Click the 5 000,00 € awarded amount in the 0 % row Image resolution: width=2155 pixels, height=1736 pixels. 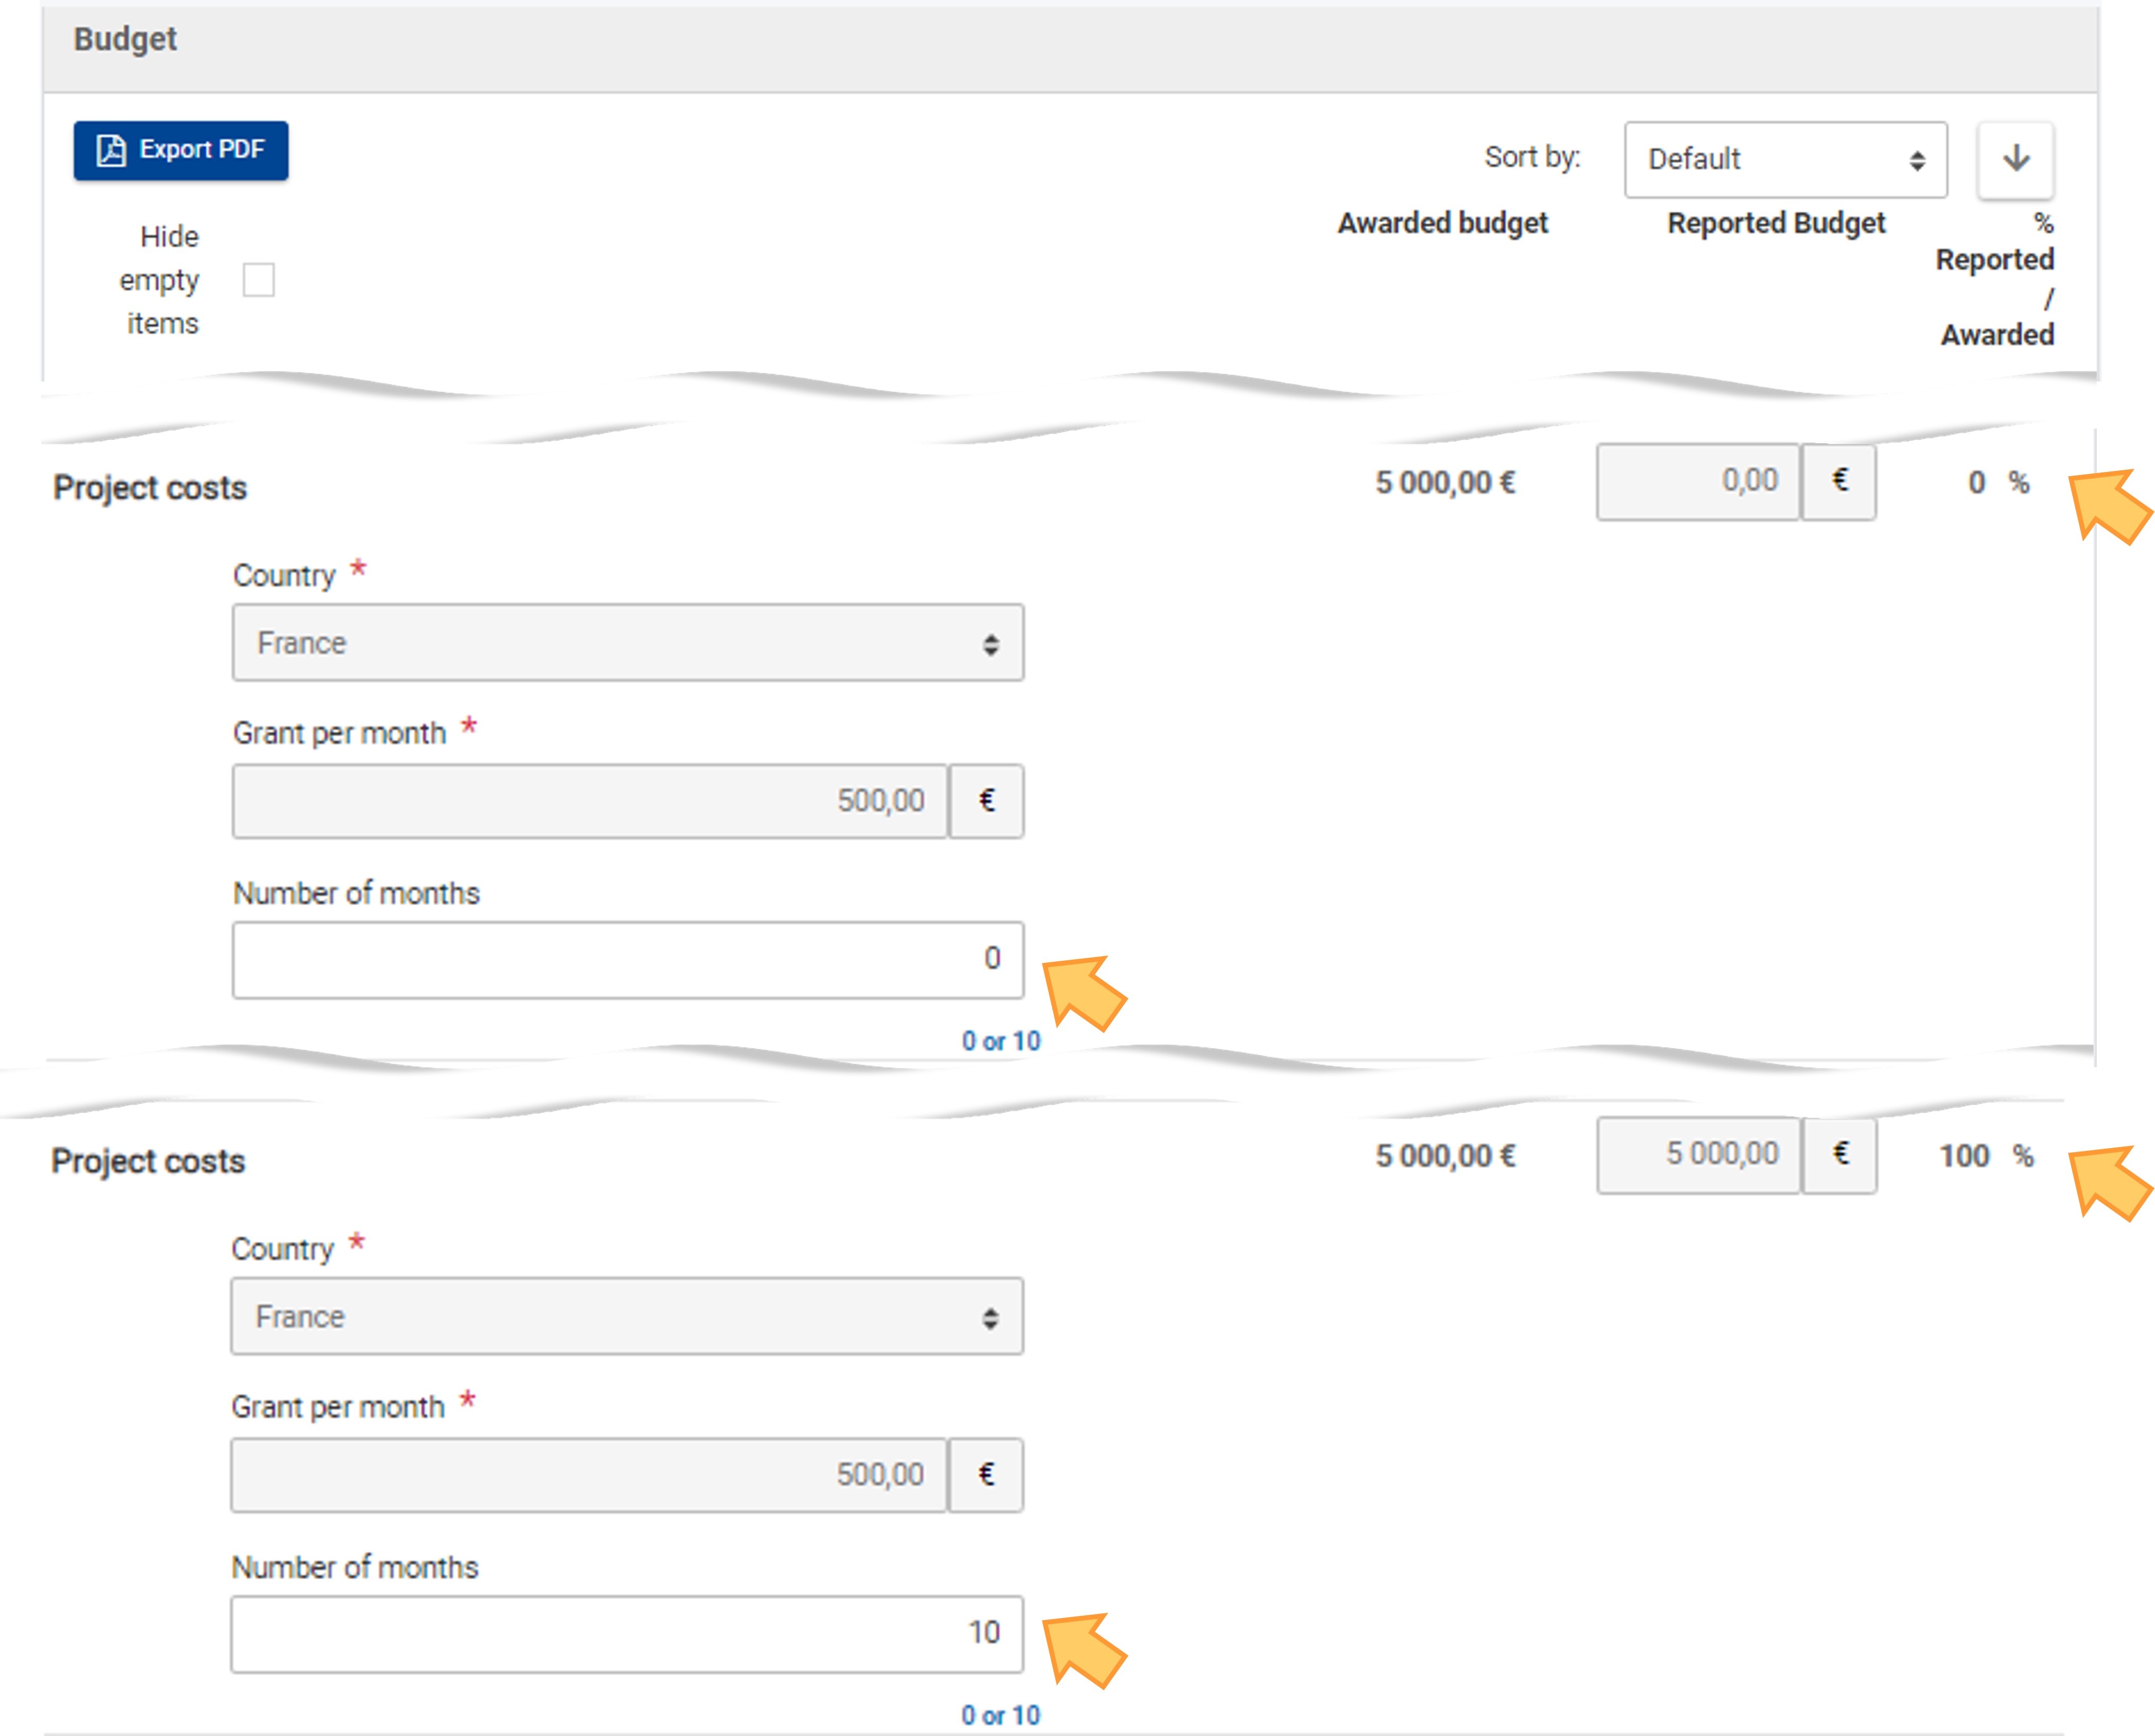point(1445,483)
